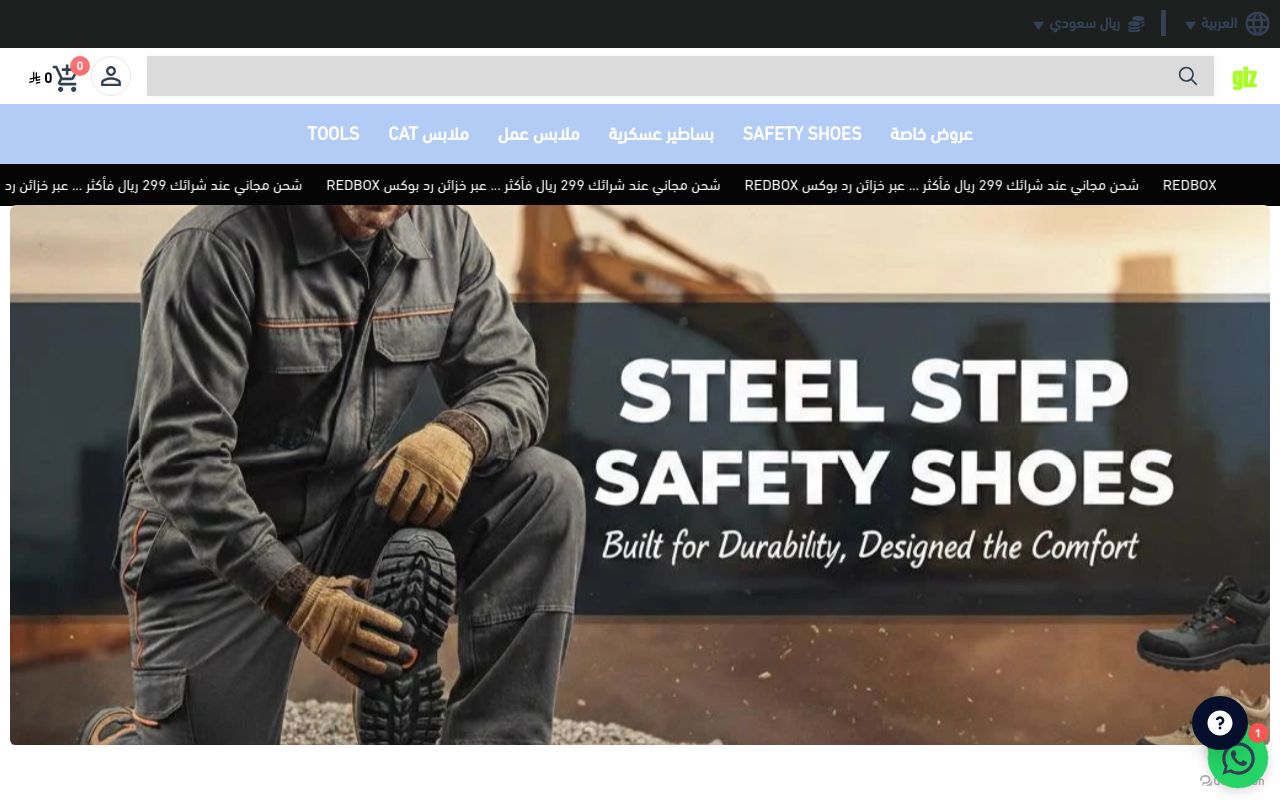Open the user account icon
Image resolution: width=1280 pixels, height=800 pixels.
point(111,76)
